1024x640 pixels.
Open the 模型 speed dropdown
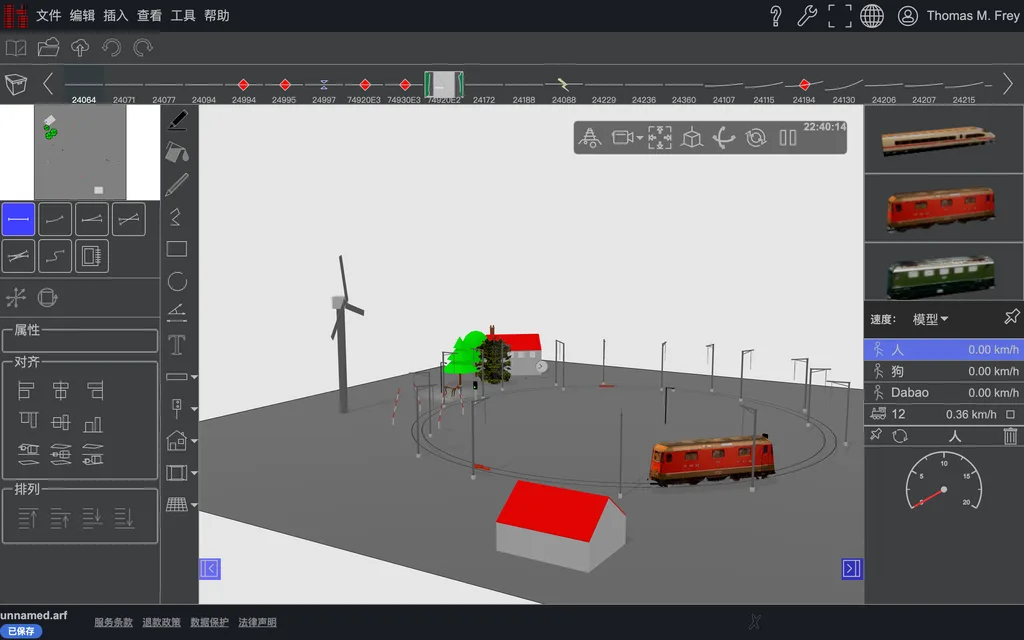[930, 319]
